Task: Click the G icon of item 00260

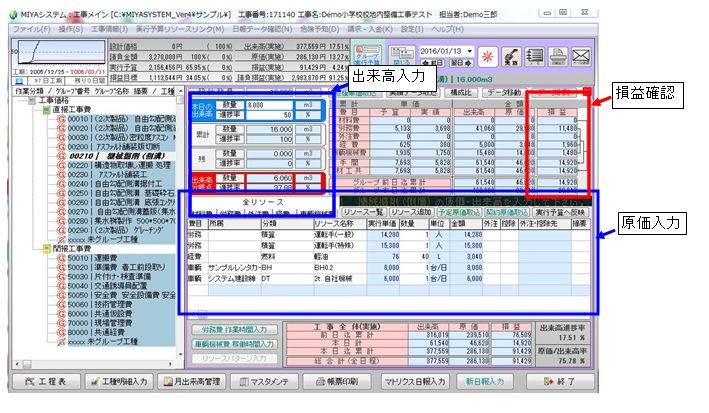Action: 61,203
